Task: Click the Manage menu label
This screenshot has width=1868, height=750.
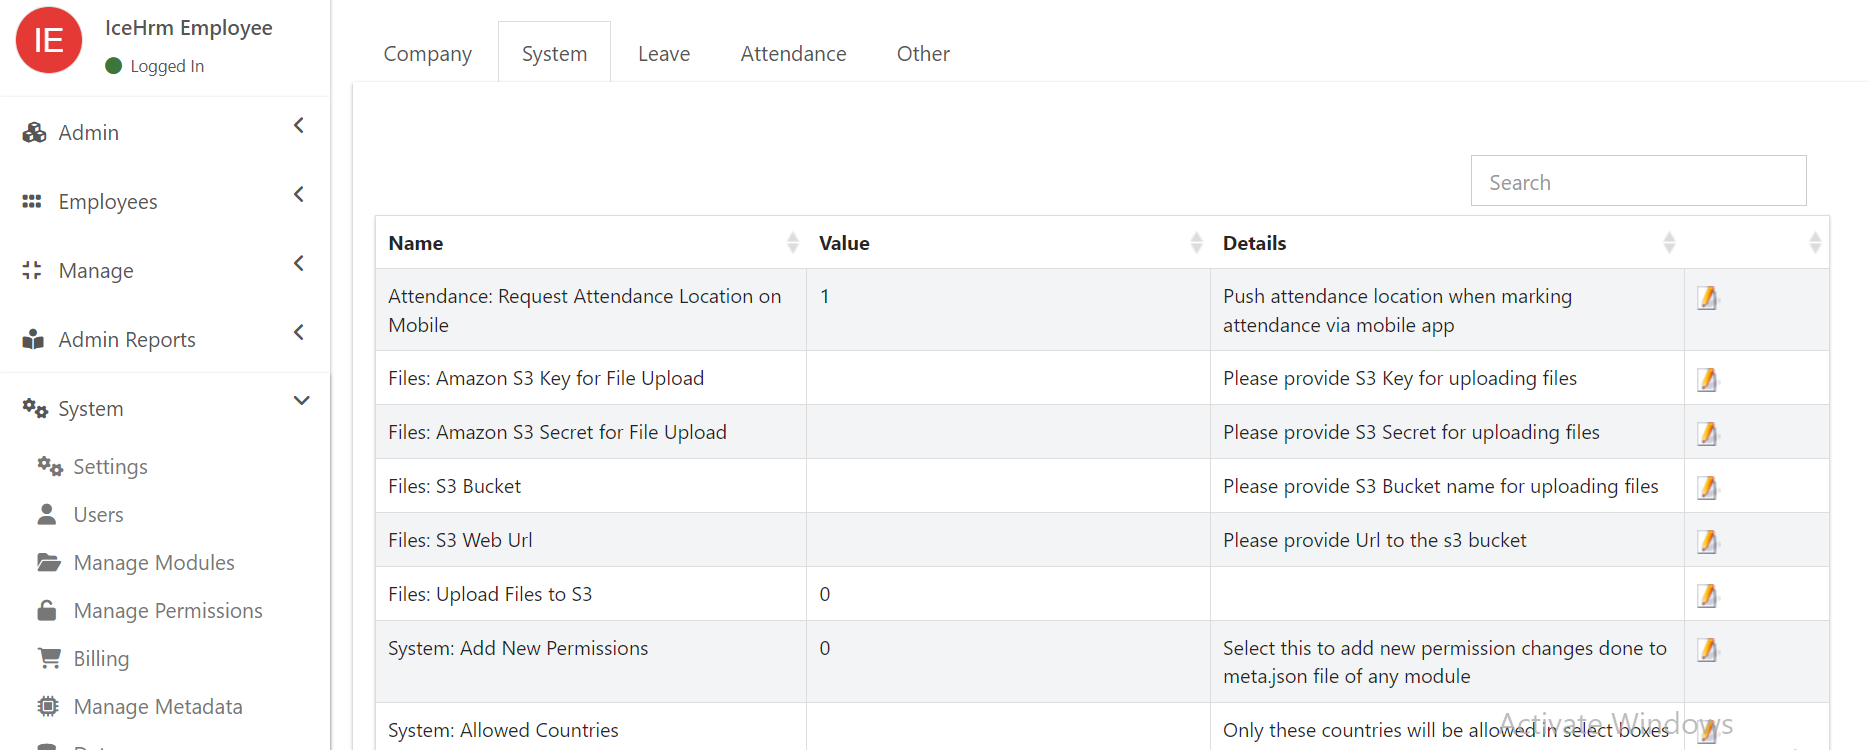Action: click(96, 271)
